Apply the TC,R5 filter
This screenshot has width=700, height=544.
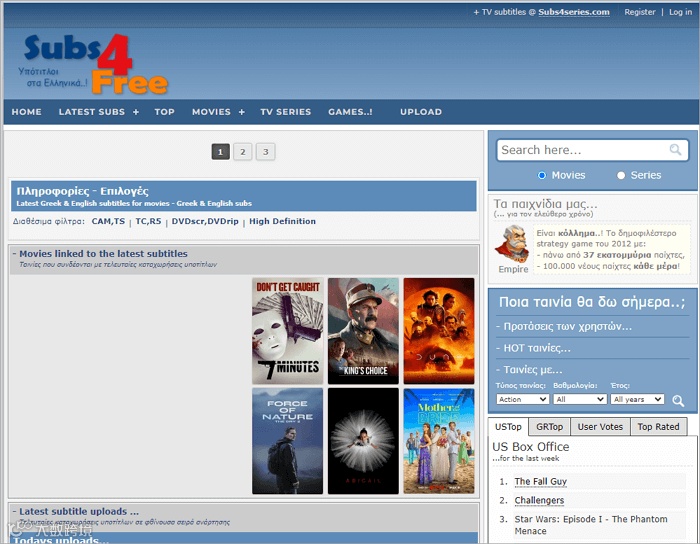[148, 221]
